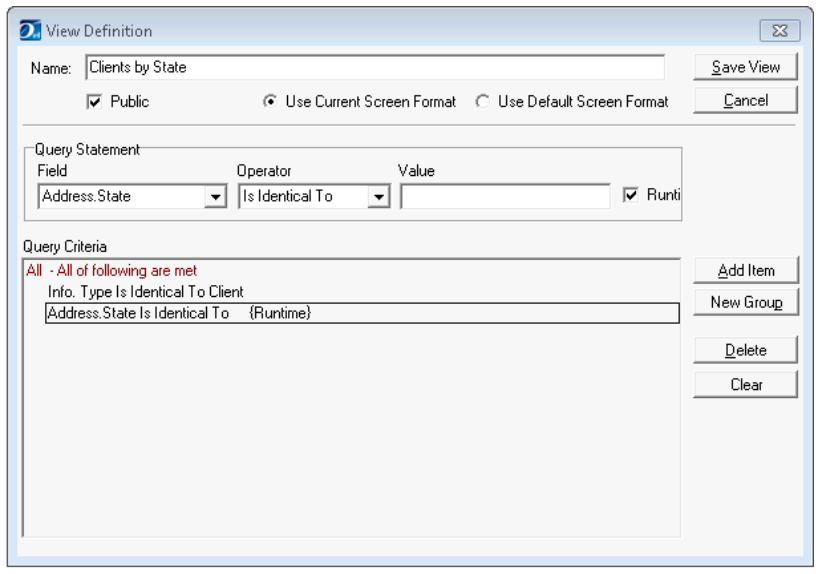The height and width of the screenshot is (574, 820).
Task: Toggle the Runtime checkbox
Action: click(x=631, y=196)
